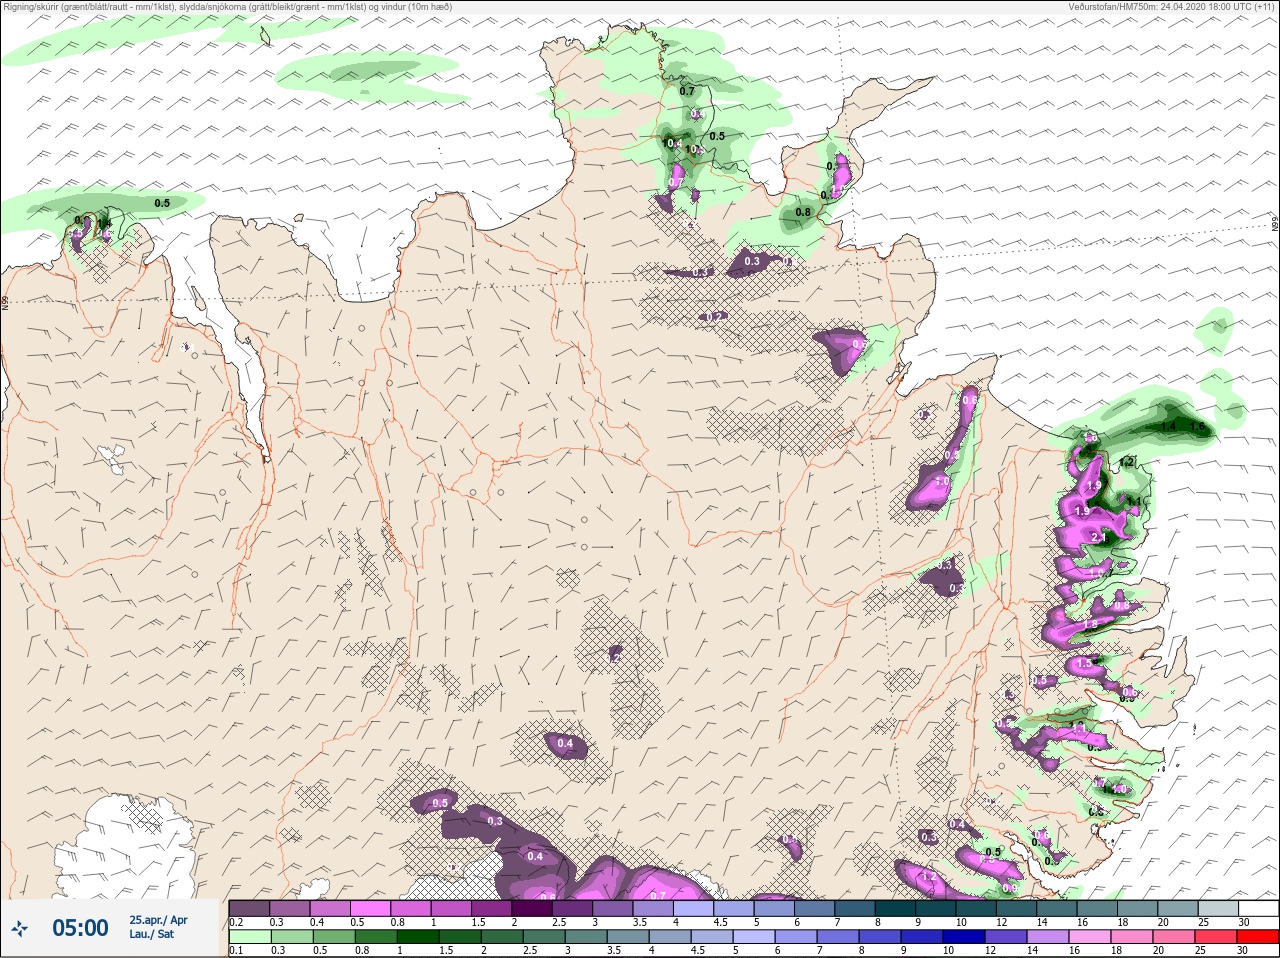Screen dimensions: 1280x958
Task: Click the 05:00 forecast time display
Action: [80, 928]
